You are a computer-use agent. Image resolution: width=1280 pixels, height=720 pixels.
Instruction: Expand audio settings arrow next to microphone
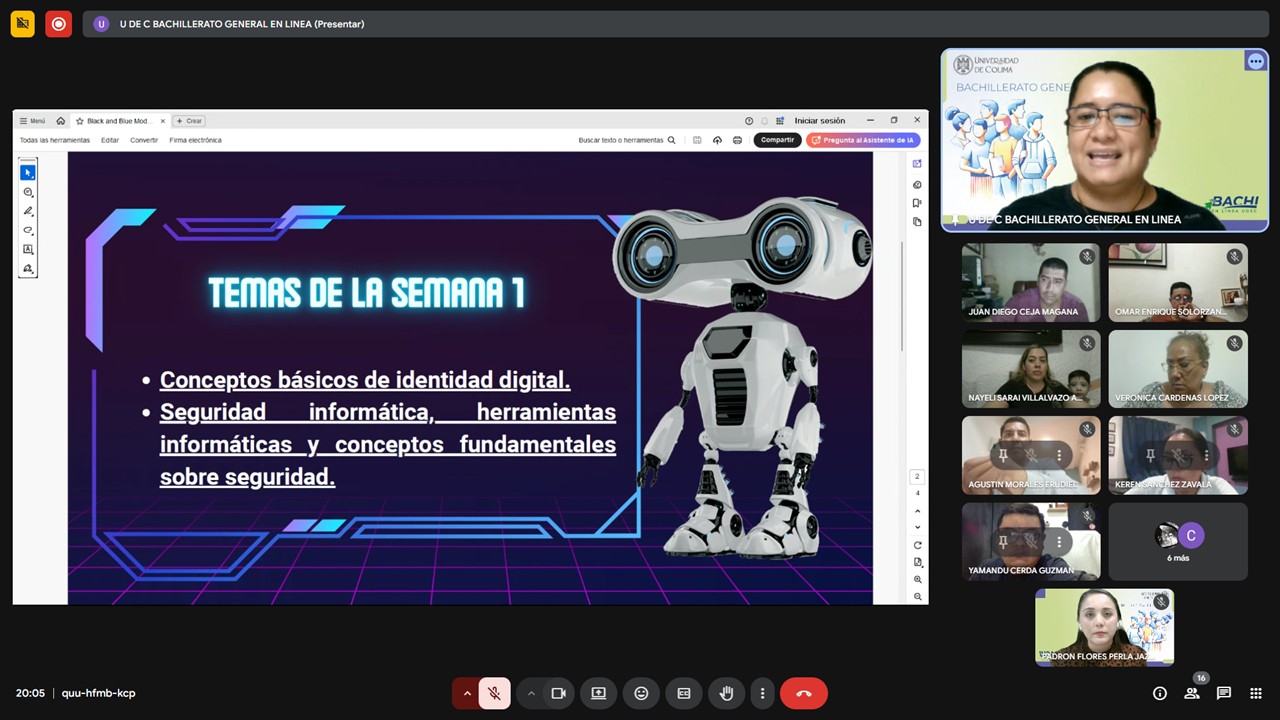coord(466,693)
